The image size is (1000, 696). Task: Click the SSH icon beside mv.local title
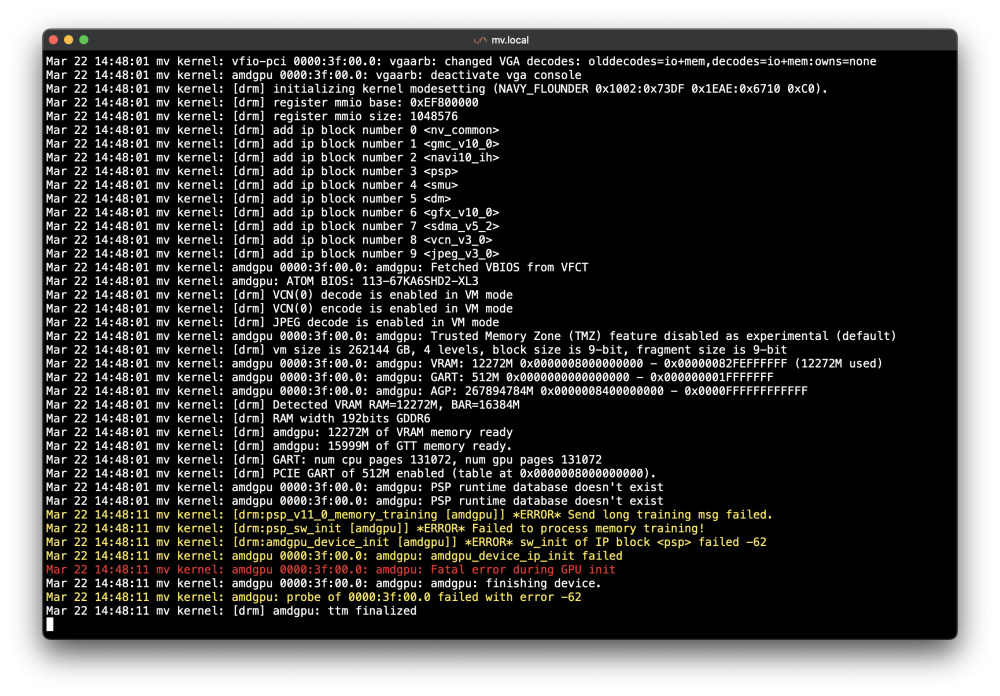coord(480,40)
